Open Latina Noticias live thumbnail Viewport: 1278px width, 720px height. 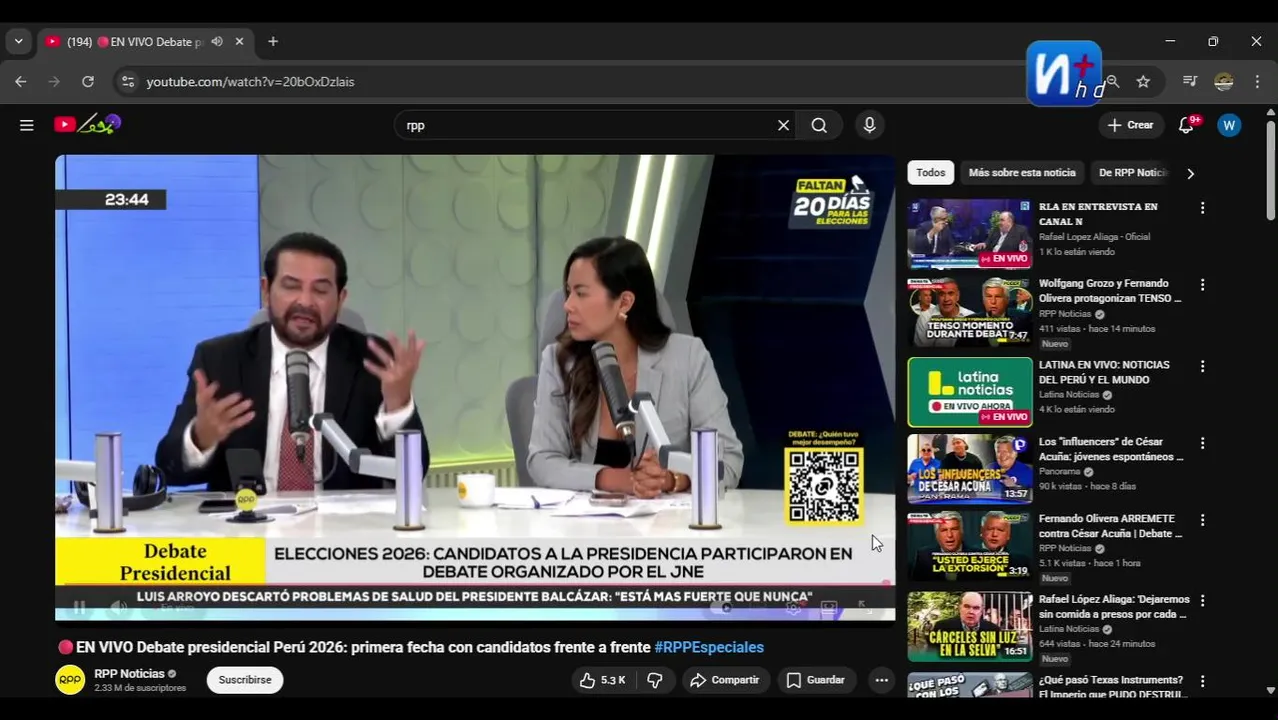(970, 392)
